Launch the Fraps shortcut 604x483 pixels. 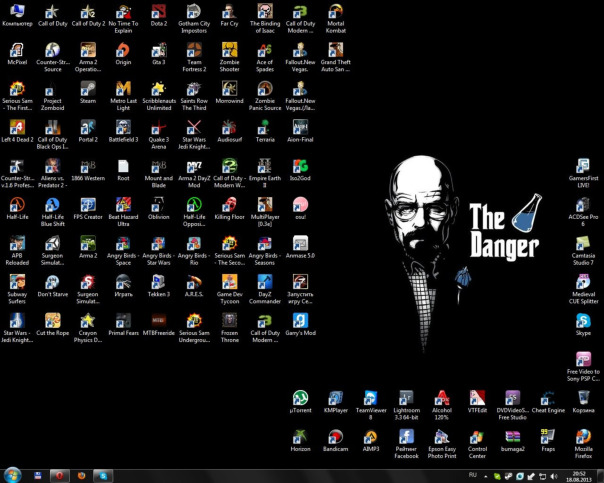click(548, 441)
